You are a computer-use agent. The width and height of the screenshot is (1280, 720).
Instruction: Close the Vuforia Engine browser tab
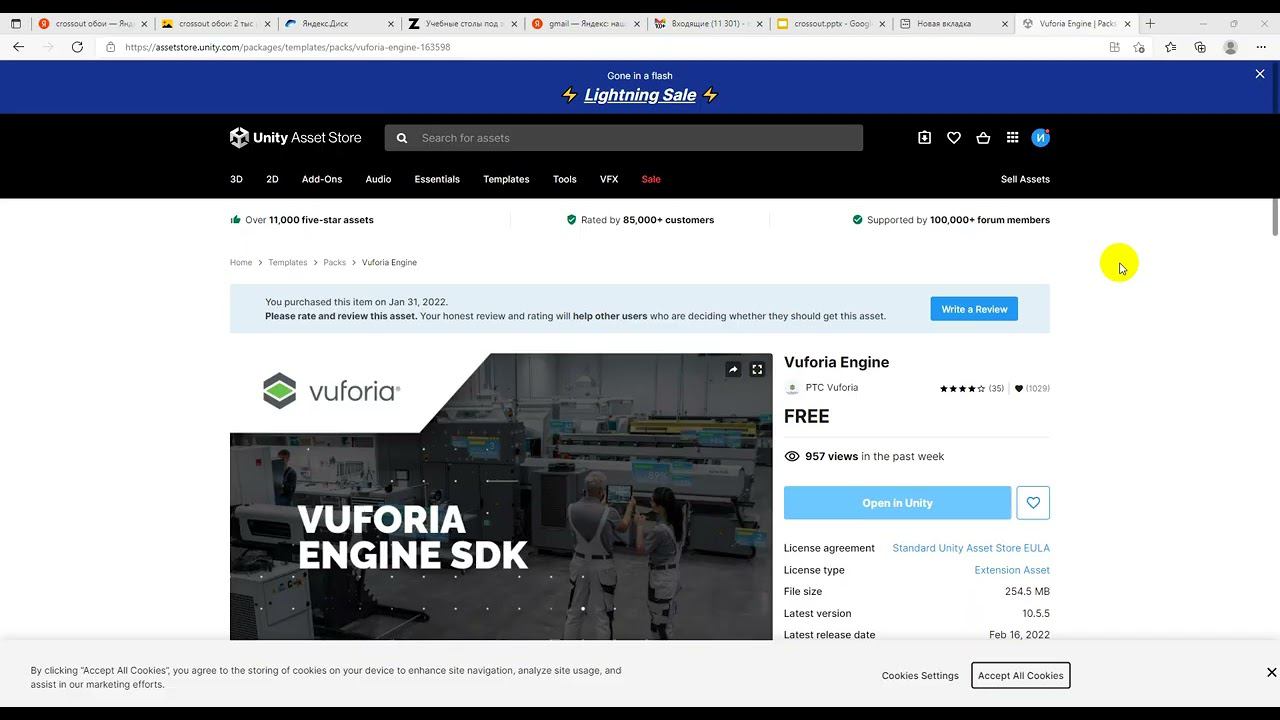point(1127,24)
